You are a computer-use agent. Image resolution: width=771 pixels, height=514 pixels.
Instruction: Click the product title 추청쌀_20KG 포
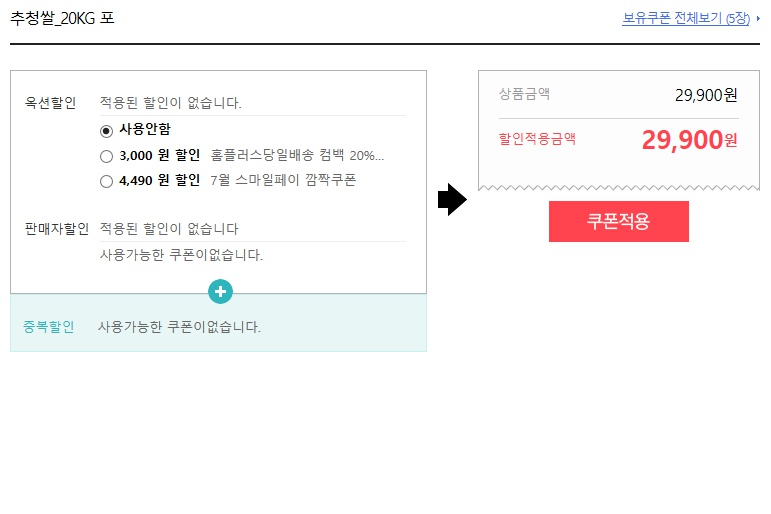tap(62, 19)
